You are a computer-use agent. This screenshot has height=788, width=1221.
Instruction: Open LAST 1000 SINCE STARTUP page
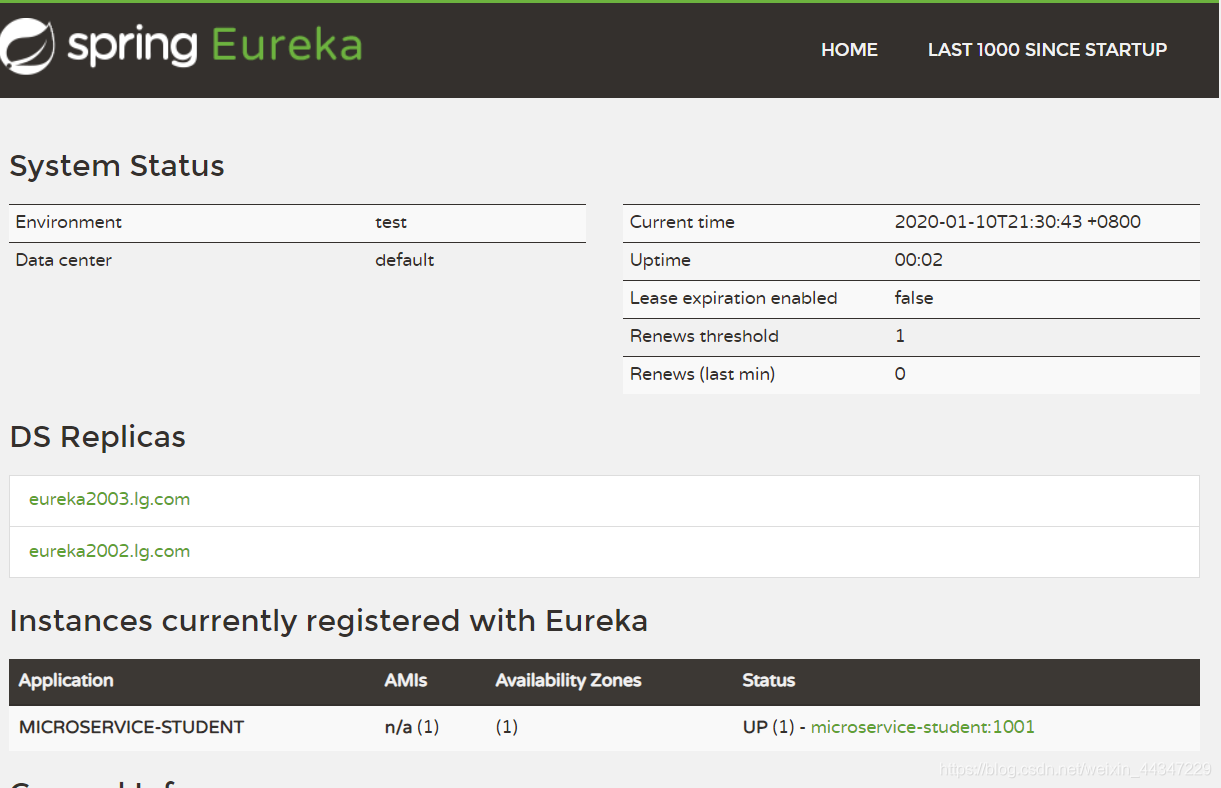pyautogui.click(x=1047, y=50)
